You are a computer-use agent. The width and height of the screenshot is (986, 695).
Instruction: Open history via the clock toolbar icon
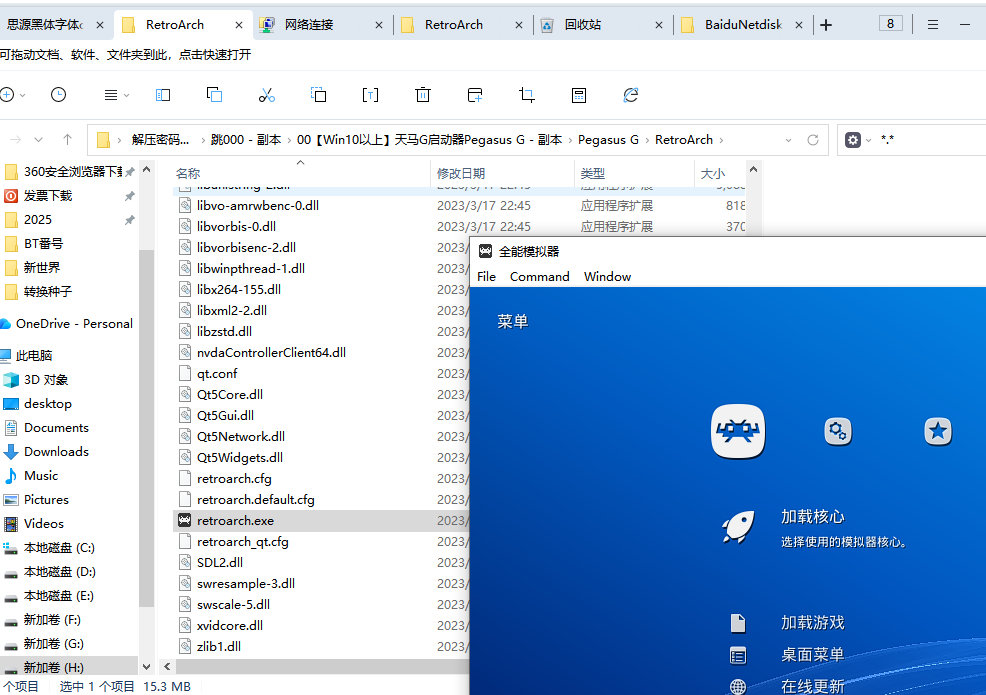coord(58,95)
